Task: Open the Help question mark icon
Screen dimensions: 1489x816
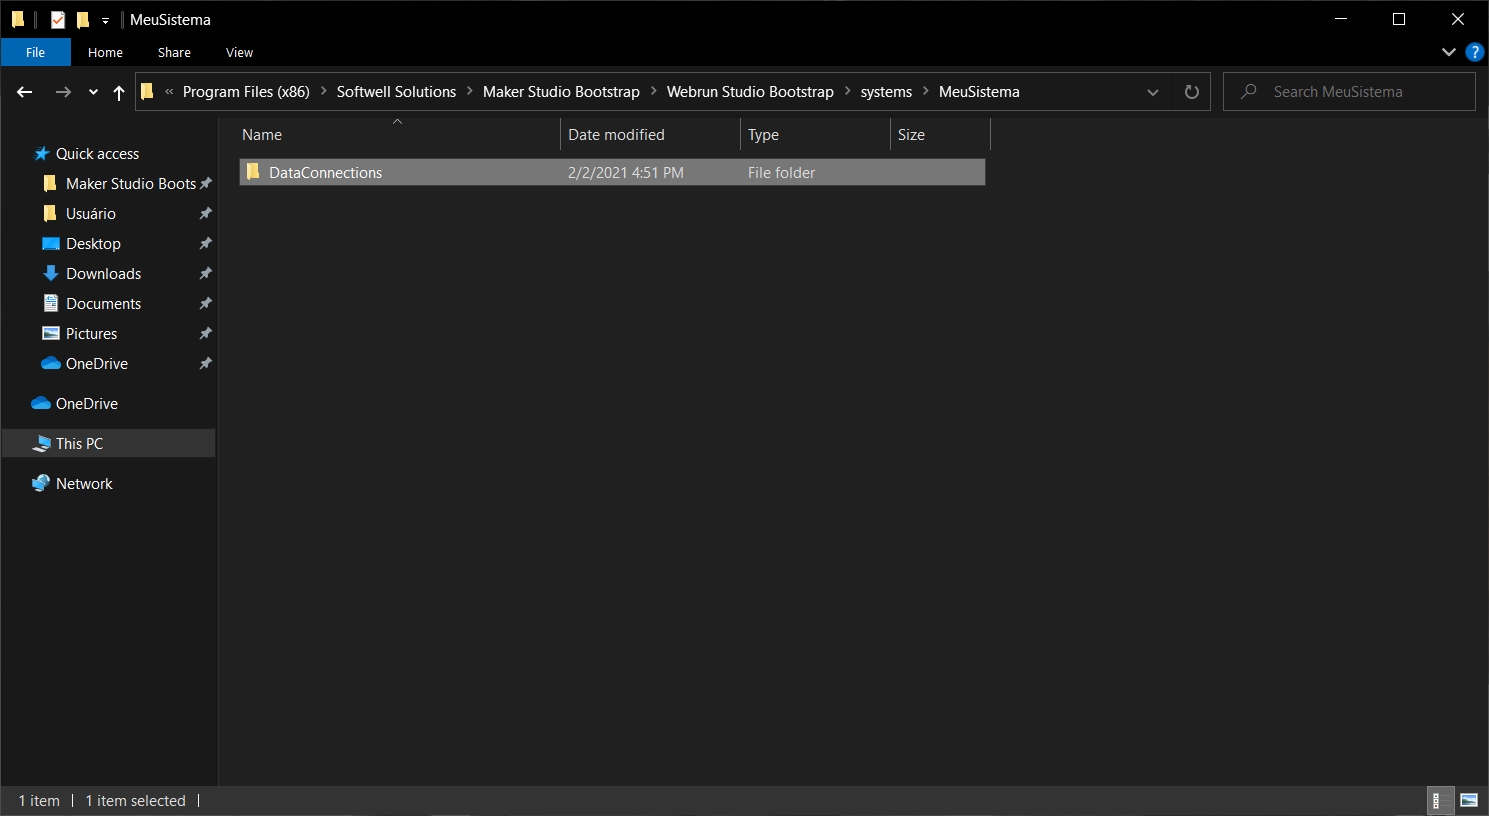Action: point(1474,52)
